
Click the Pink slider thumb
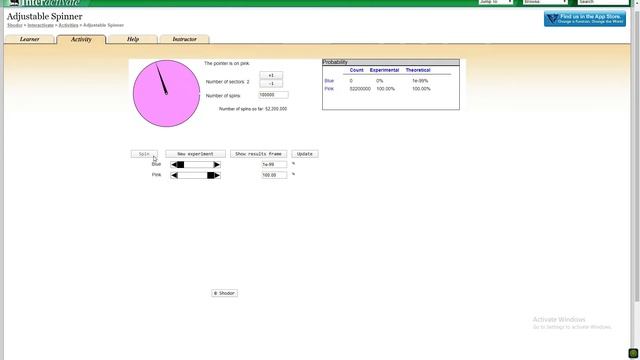[x=210, y=175]
